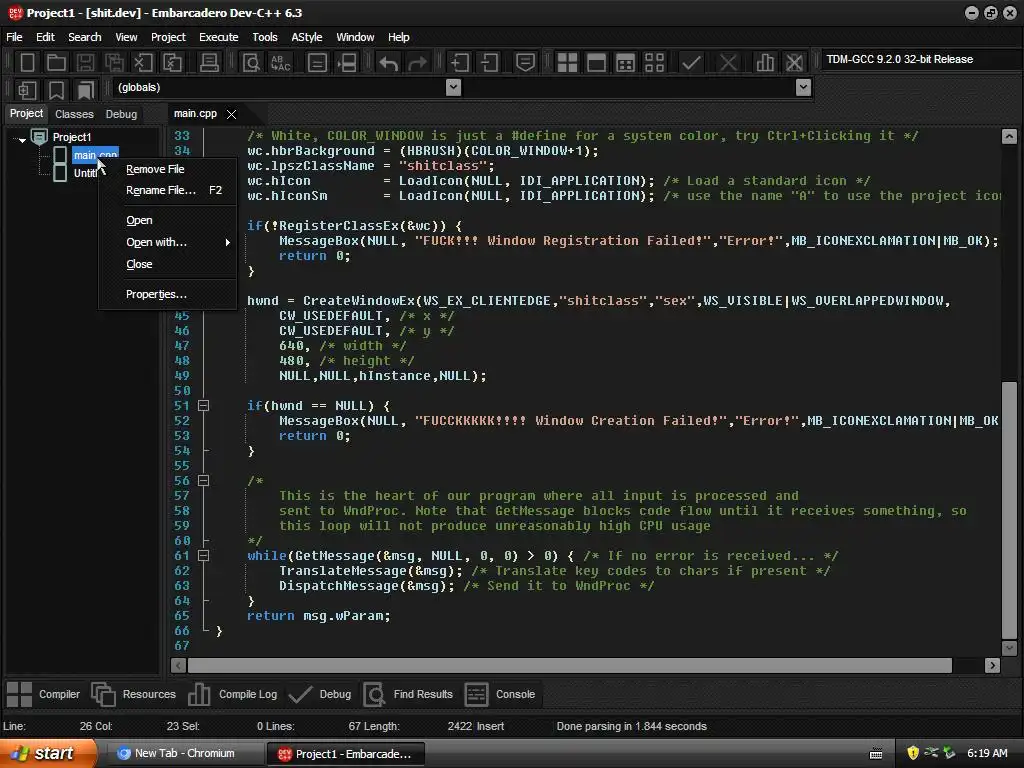Click the Stop Execution X icon
This screenshot has height=768, width=1024.
tap(728, 63)
